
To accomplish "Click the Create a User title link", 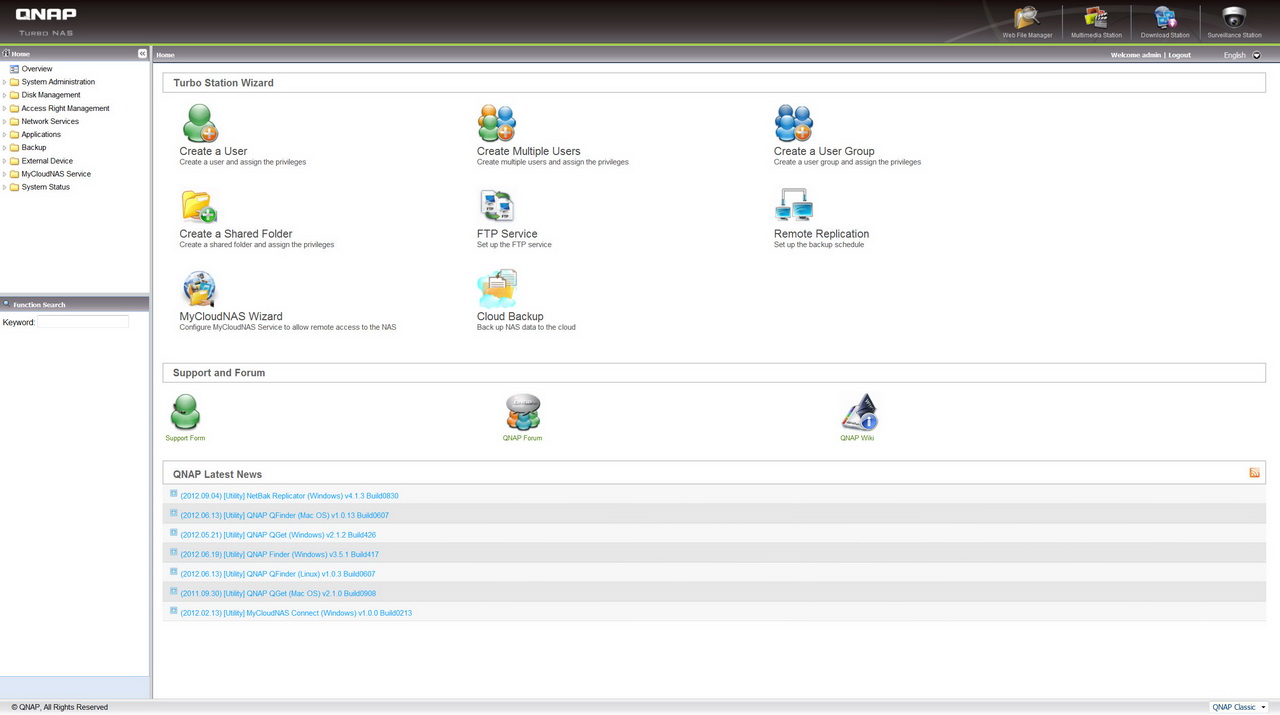I will pyautogui.click(x=213, y=151).
